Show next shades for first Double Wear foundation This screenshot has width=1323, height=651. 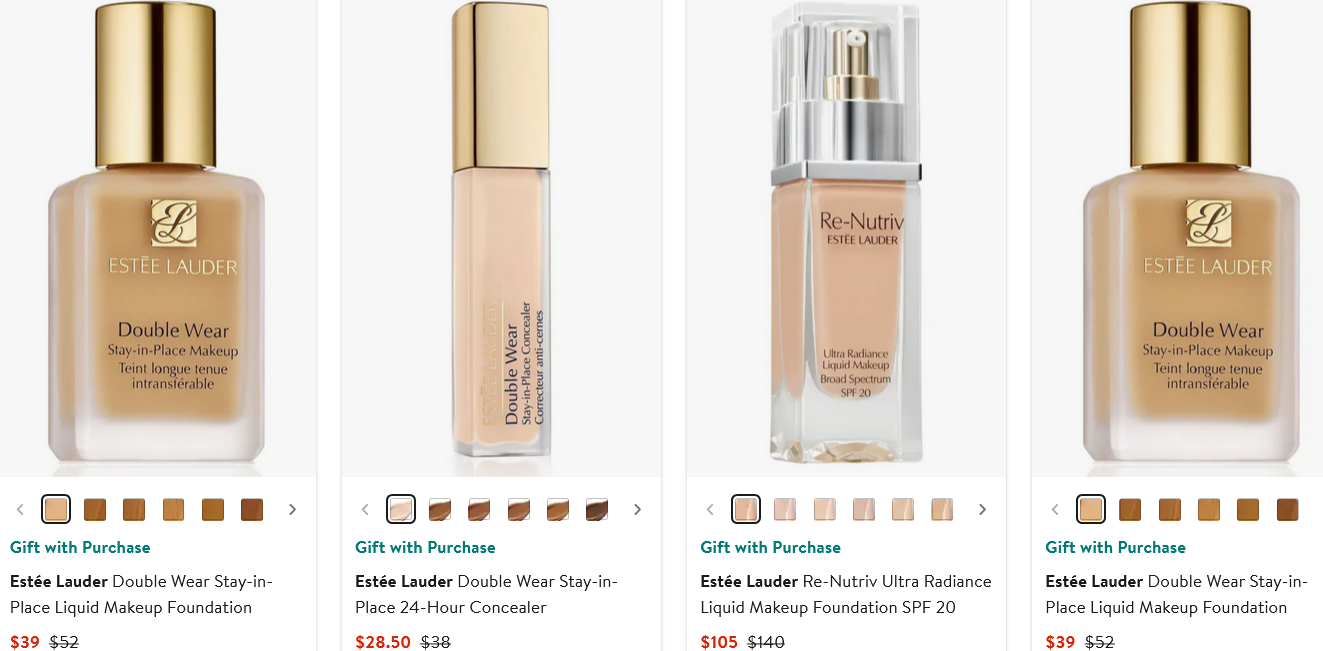coord(292,509)
